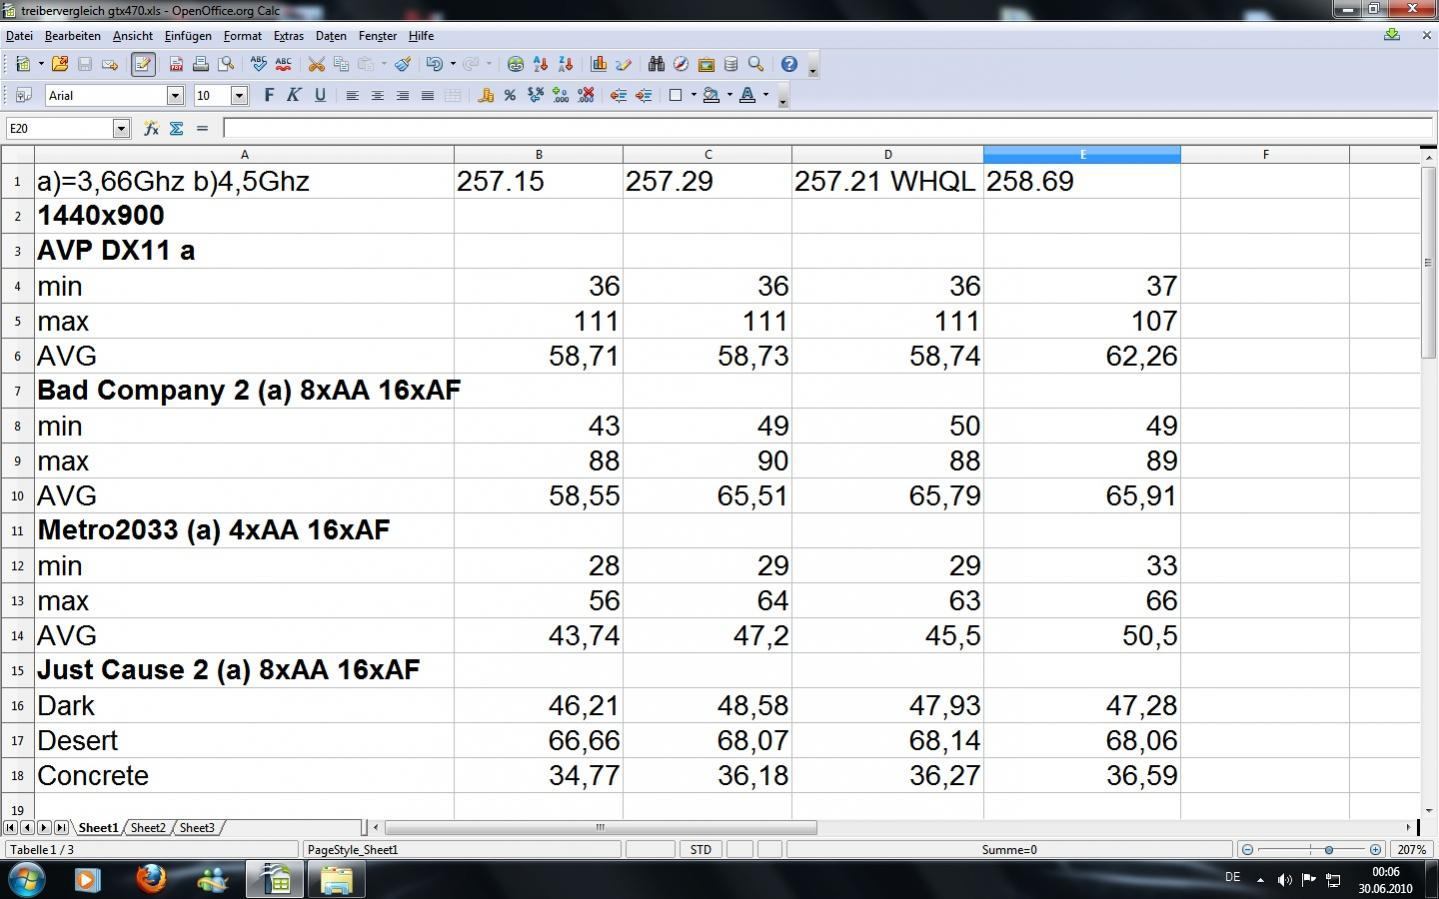1439x899 pixels.
Task: Open the Fenster menu
Action: point(377,36)
